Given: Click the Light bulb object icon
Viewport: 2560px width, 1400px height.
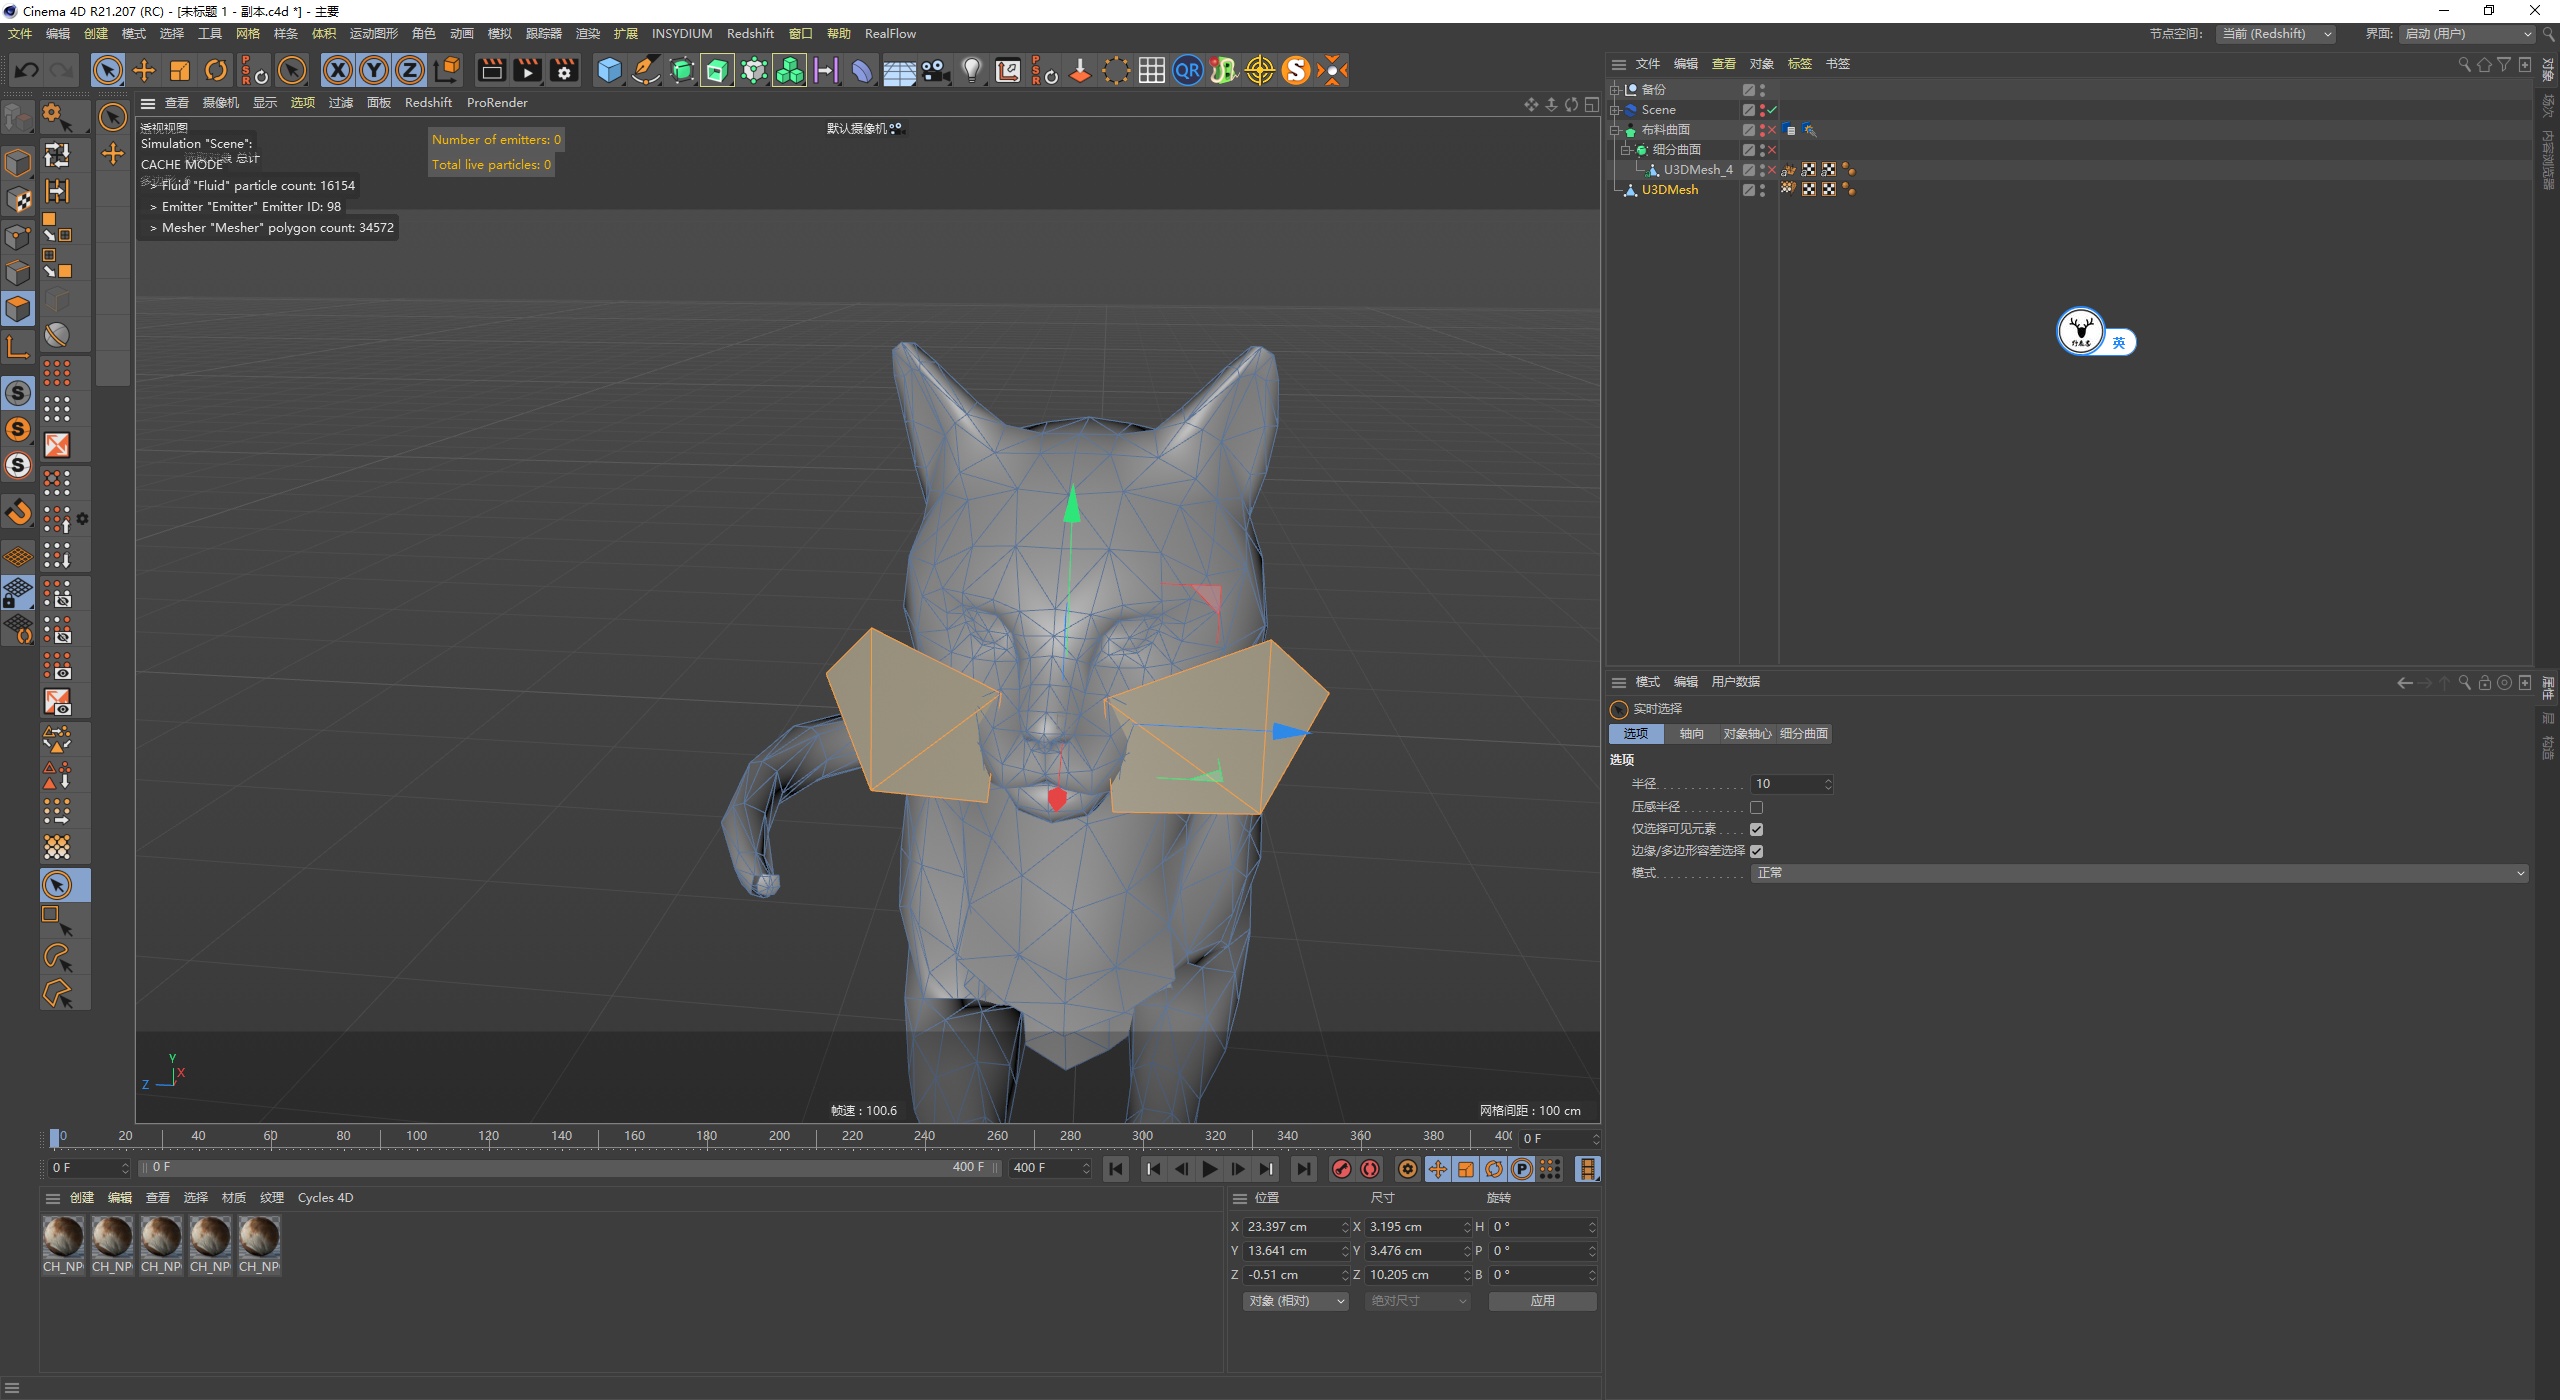Looking at the screenshot, I should click(971, 70).
